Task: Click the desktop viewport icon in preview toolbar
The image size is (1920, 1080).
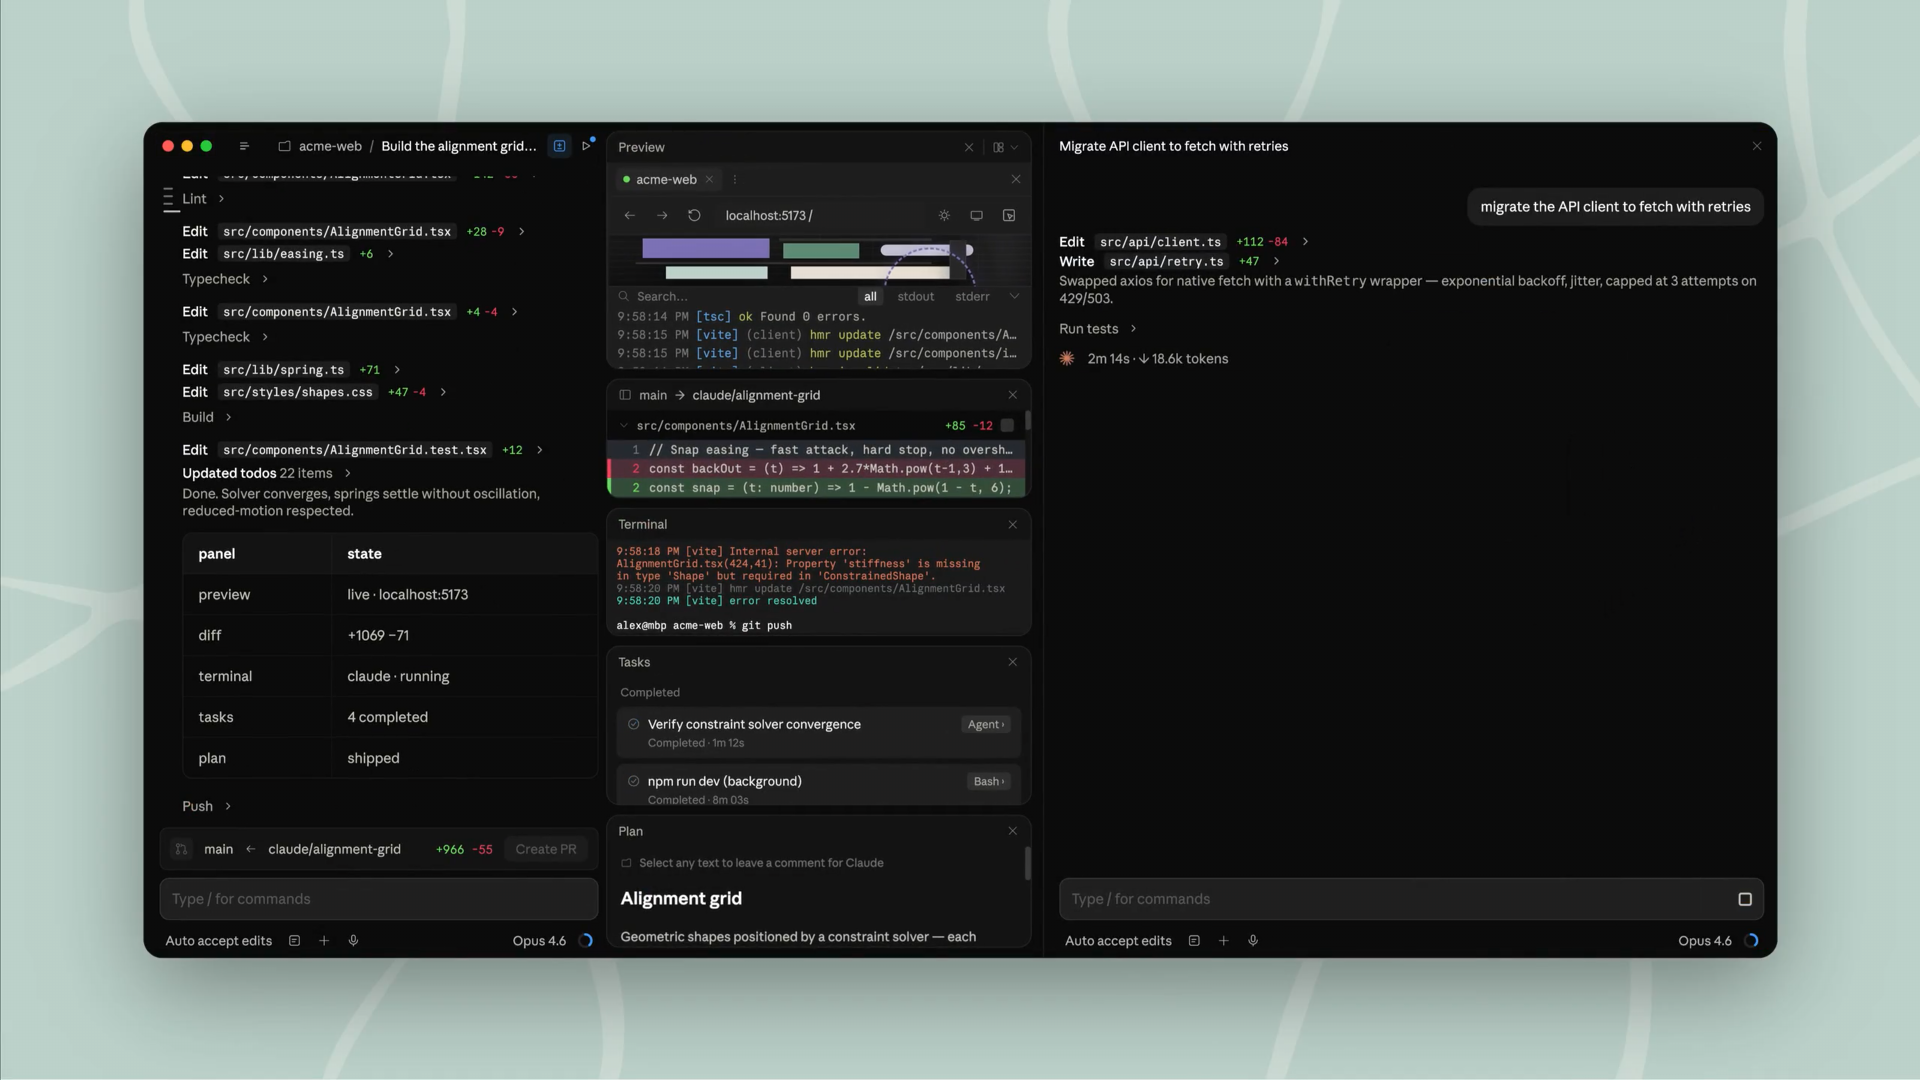Action: pos(976,215)
